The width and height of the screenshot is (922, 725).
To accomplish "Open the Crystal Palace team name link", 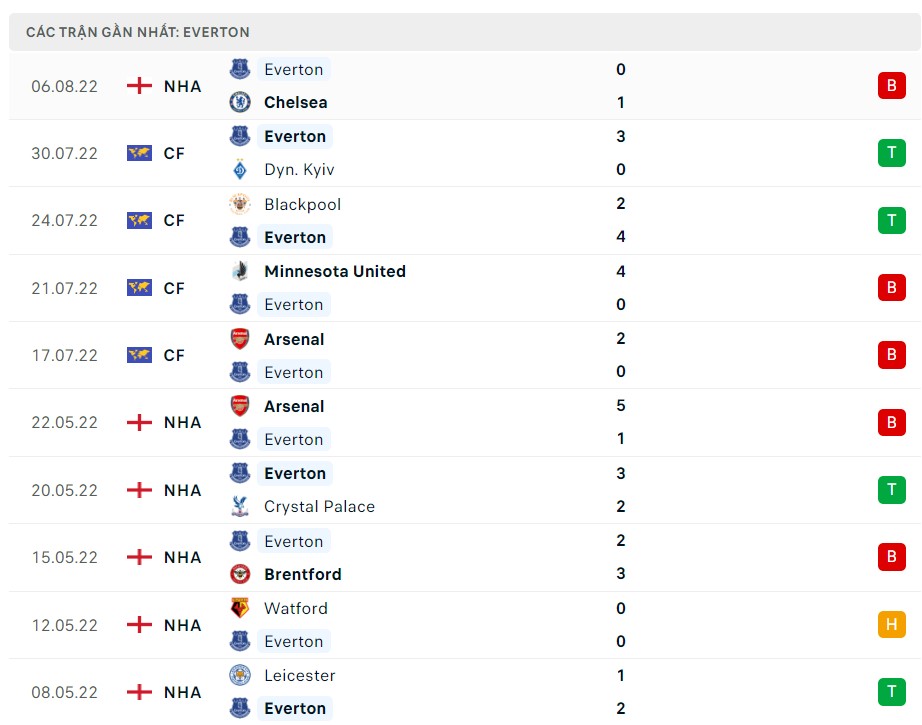I will click(x=319, y=506).
